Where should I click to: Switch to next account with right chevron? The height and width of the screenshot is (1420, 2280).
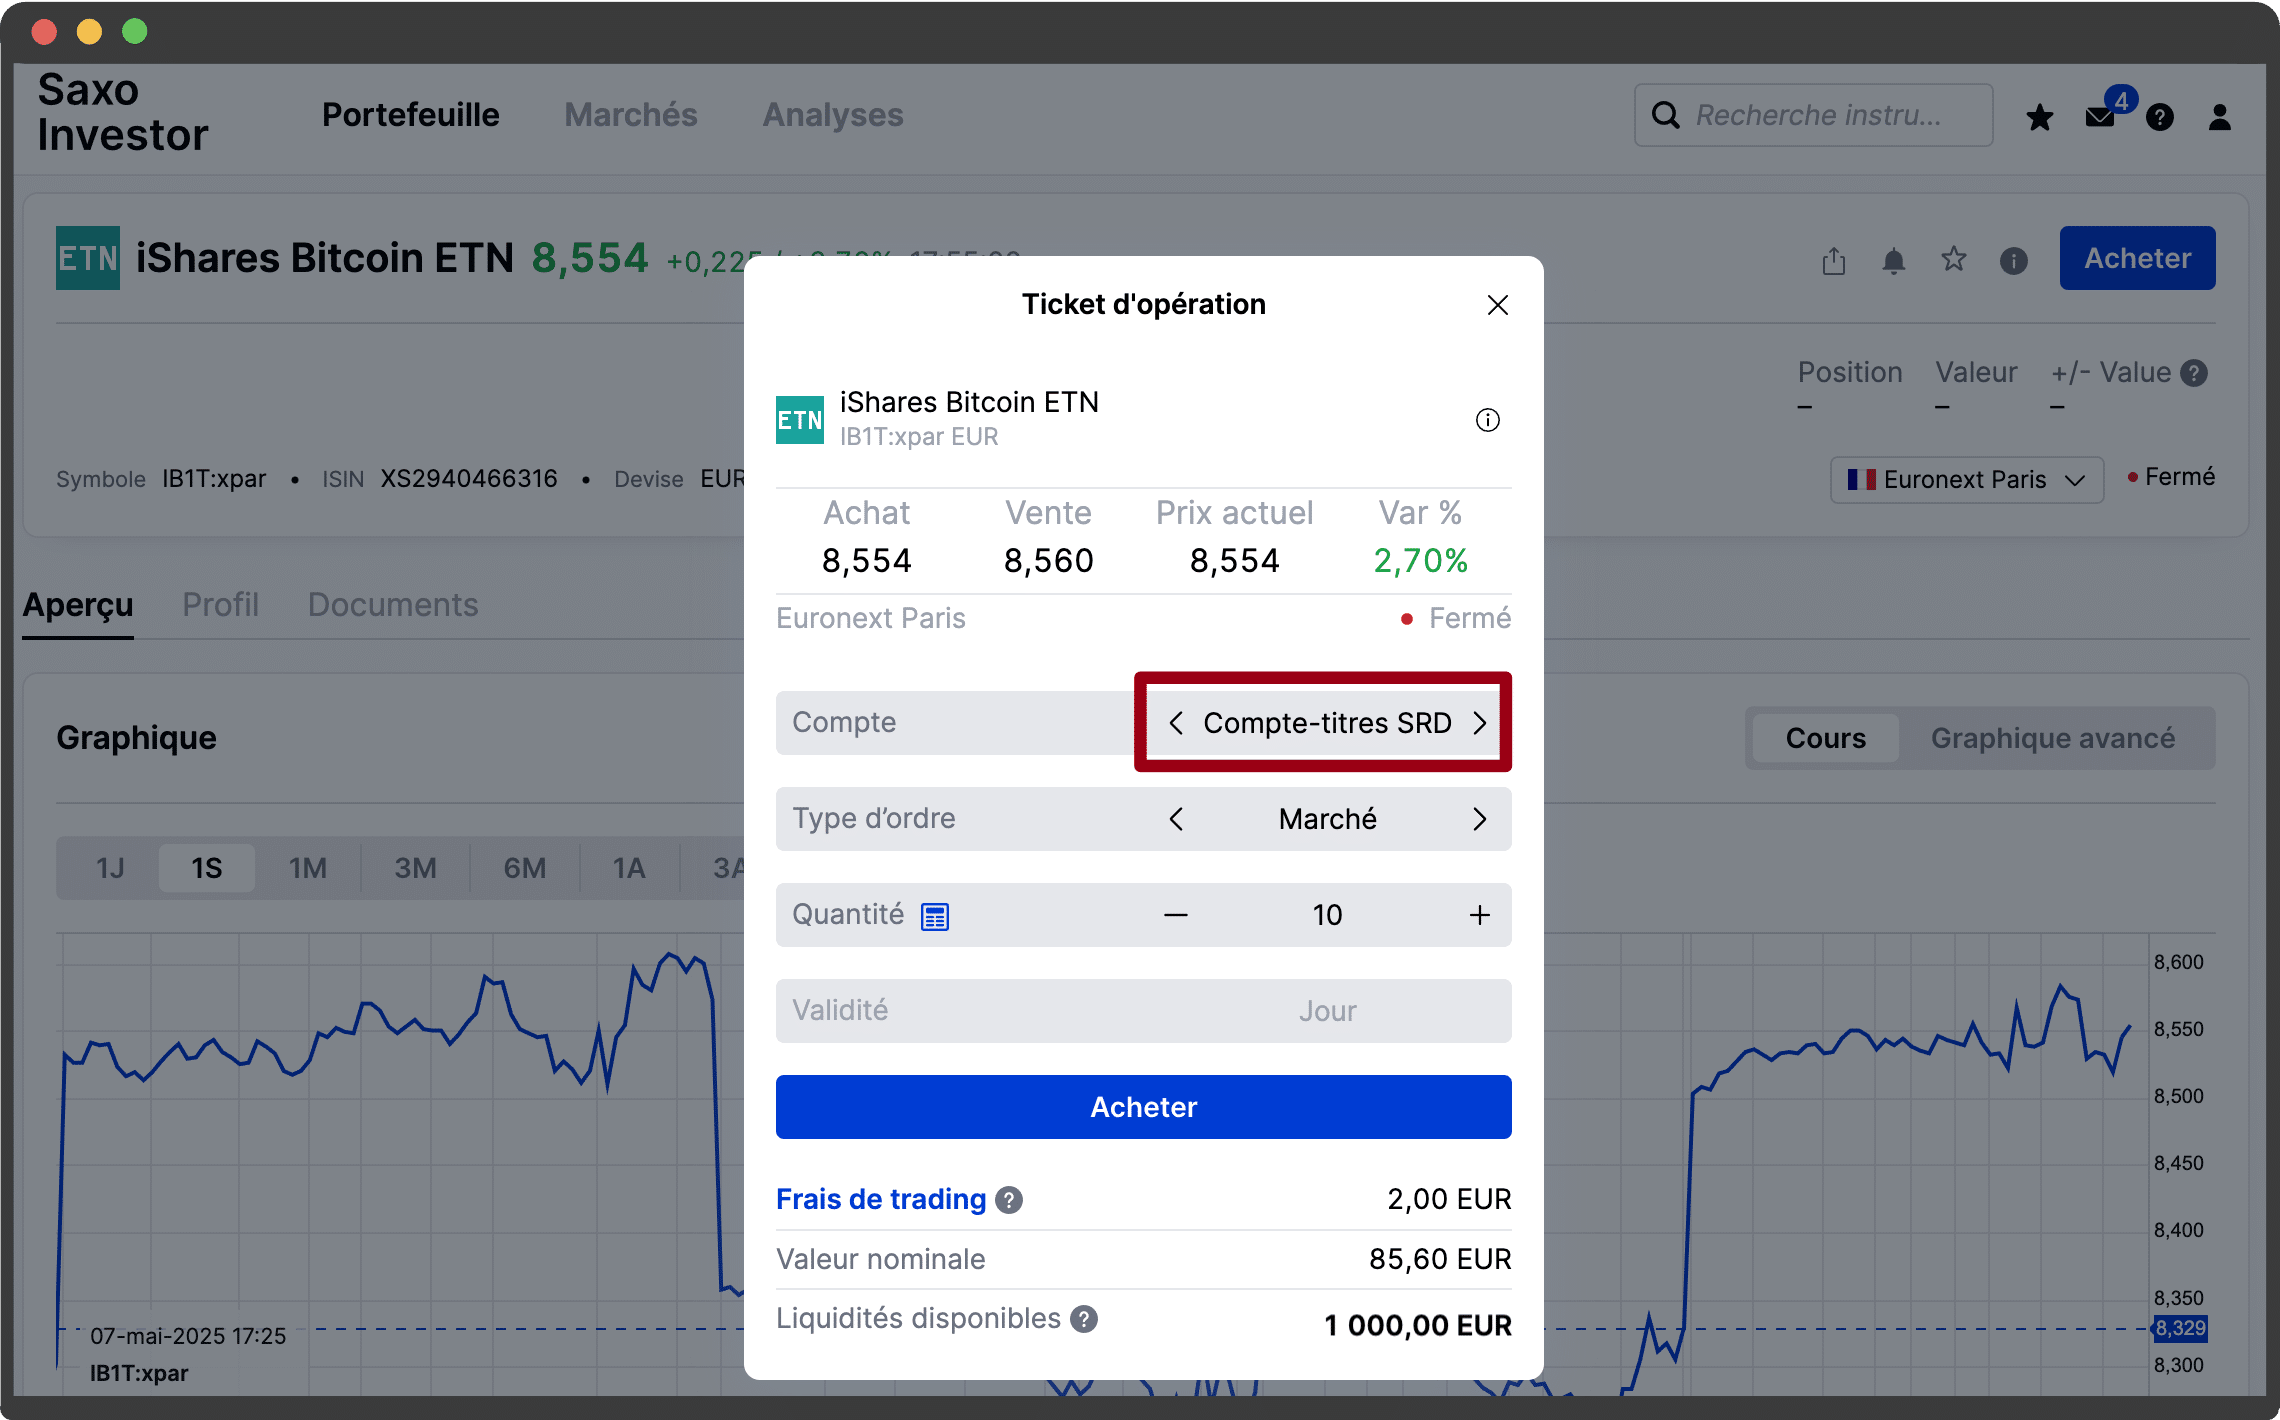point(1479,723)
